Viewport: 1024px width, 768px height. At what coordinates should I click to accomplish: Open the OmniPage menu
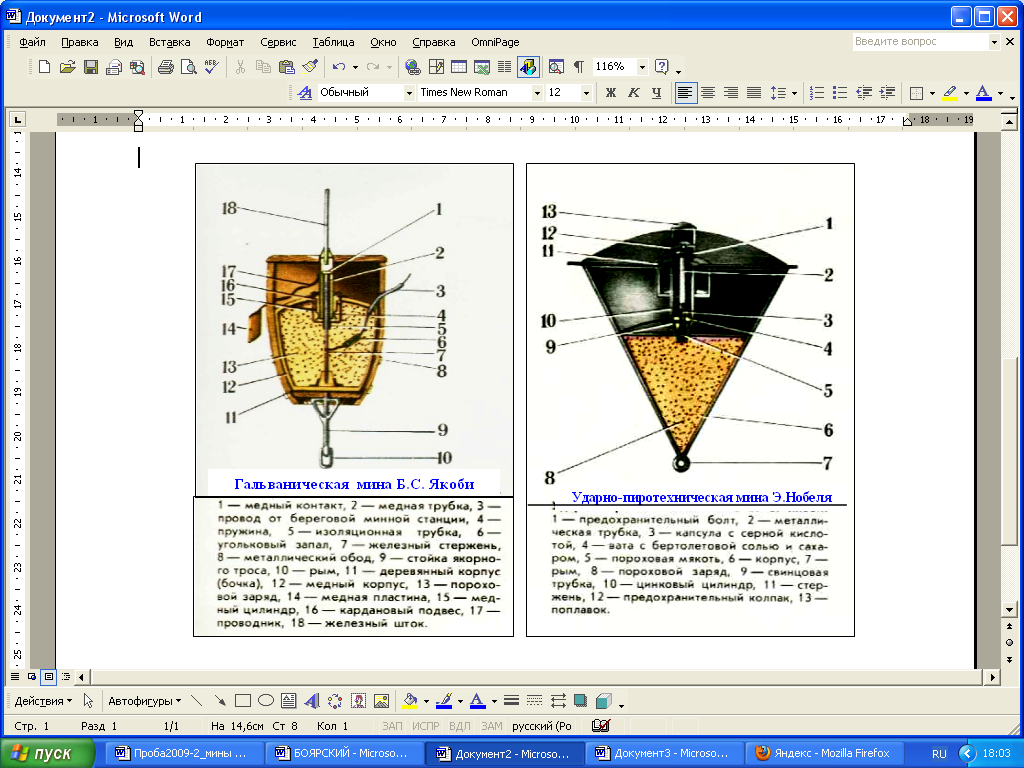click(x=495, y=42)
